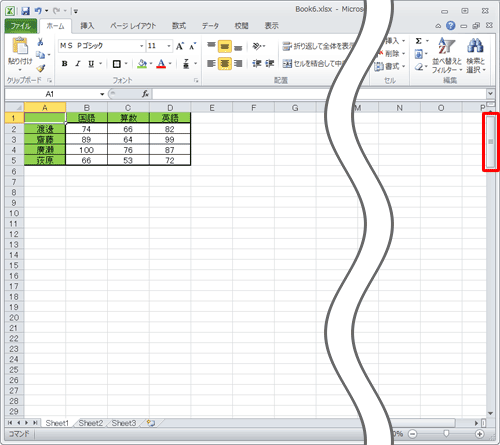This screenshot has width=500, height=445.
Task: Switch to the Sheet2 tab
Action: click(91, 423)
